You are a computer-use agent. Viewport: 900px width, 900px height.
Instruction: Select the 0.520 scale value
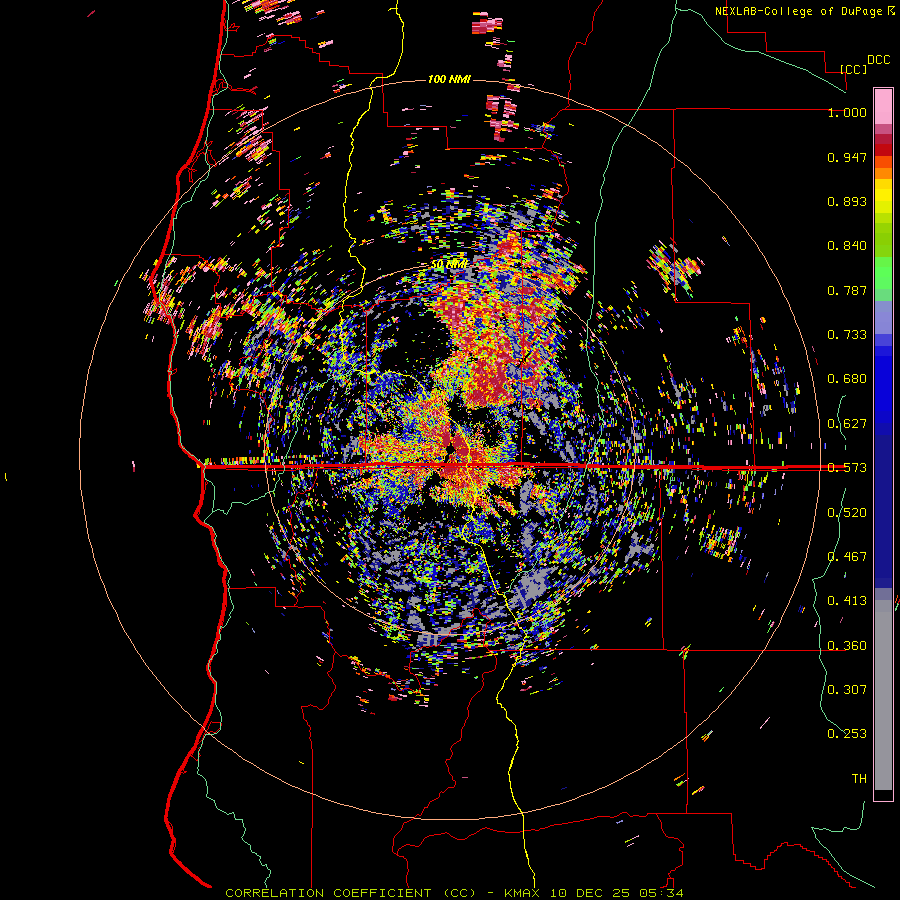pos(847,513)
